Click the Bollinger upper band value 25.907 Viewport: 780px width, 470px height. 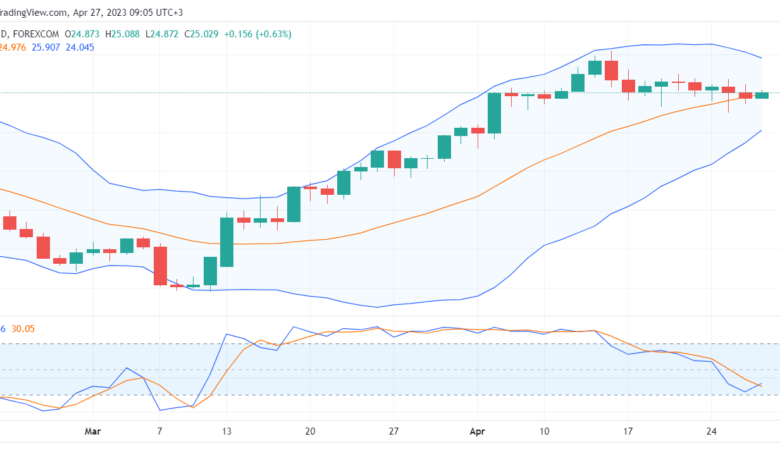pyautogui.click(x=46, y=47)
